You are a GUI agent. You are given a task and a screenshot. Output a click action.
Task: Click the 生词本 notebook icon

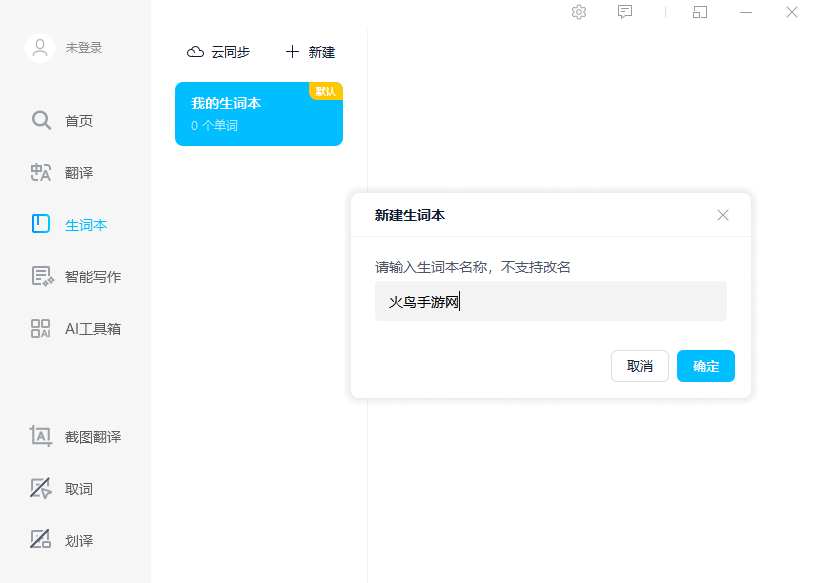click(x=41, y=224)
